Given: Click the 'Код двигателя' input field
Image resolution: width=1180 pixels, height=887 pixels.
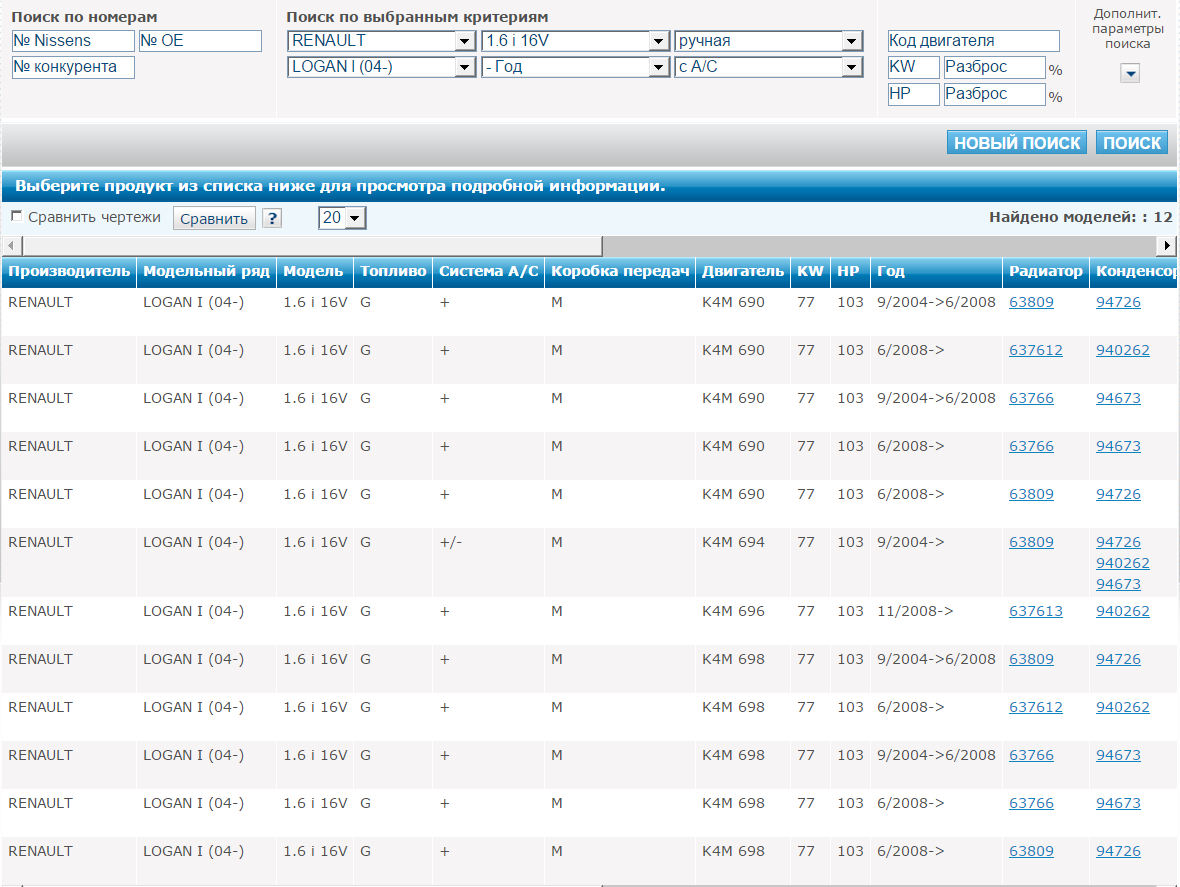Looking at the screenshot, I should click(x=974, y=41).
